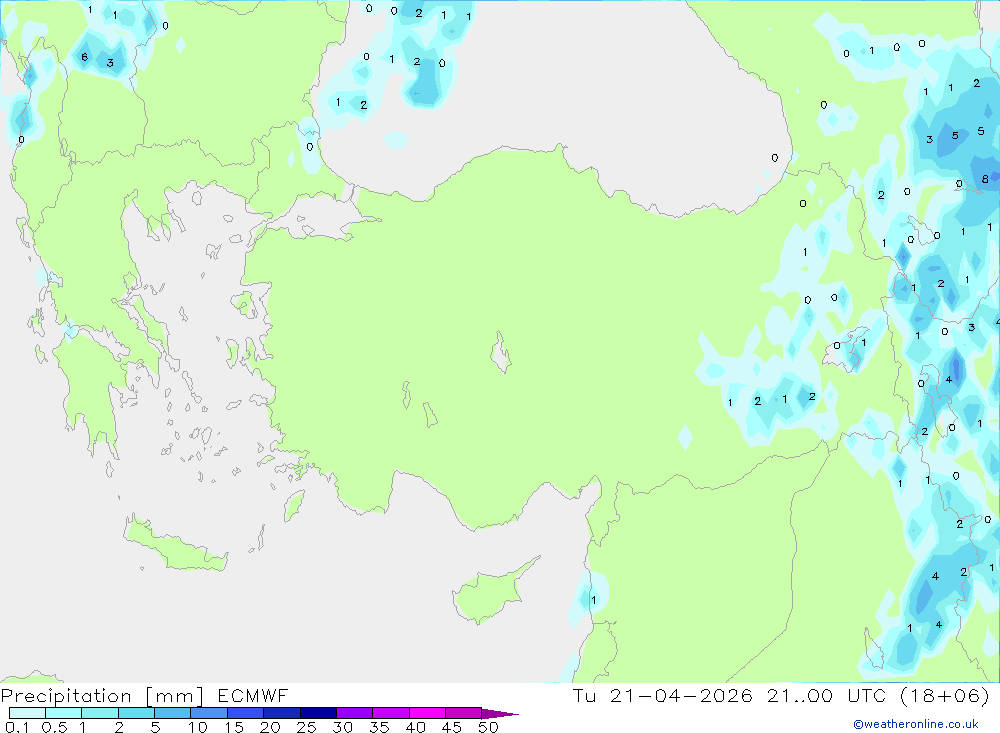Click the '0.1' legend scale label
Screen dimensions: 1000x733
coord(17,727)
